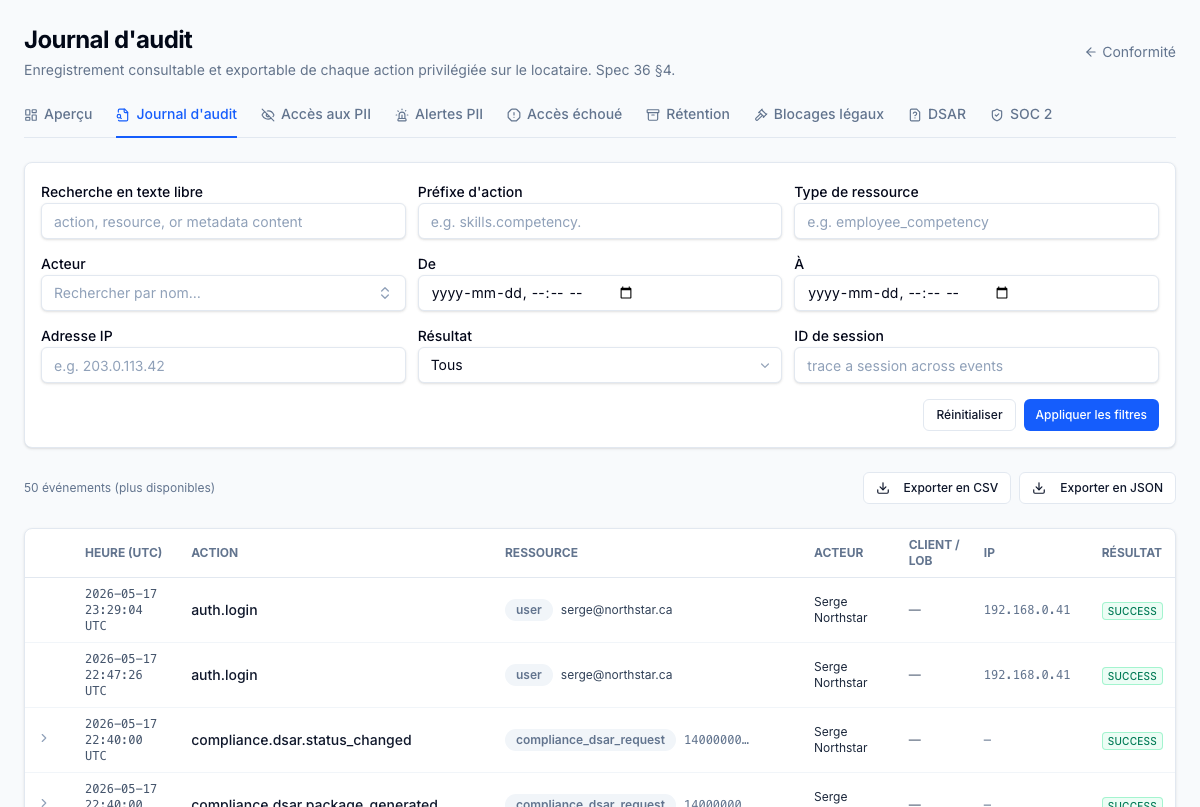Switch to the Accès aux PII tab
Viewport: 1200px width, 807px height.
[316, 114]
